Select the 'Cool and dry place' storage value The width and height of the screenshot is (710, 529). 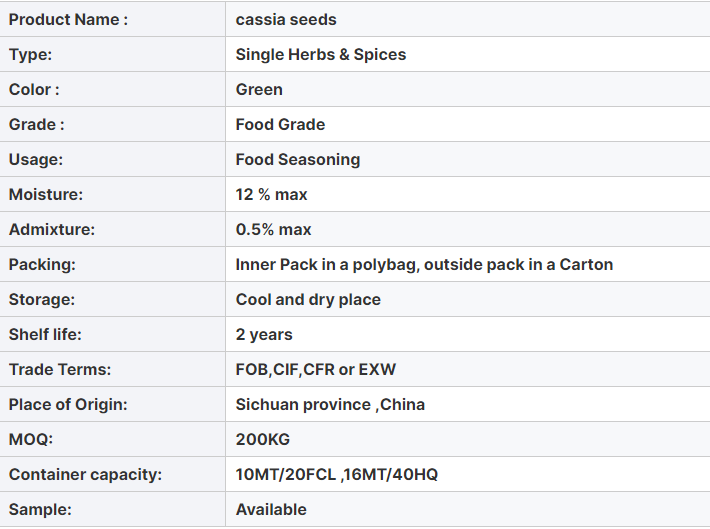point(308,299)
